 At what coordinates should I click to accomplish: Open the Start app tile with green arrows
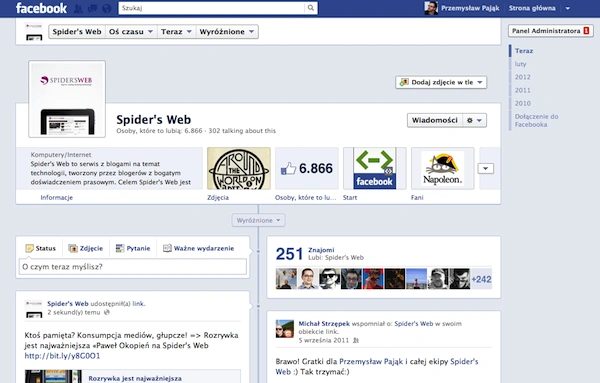(x=374, y=168)
